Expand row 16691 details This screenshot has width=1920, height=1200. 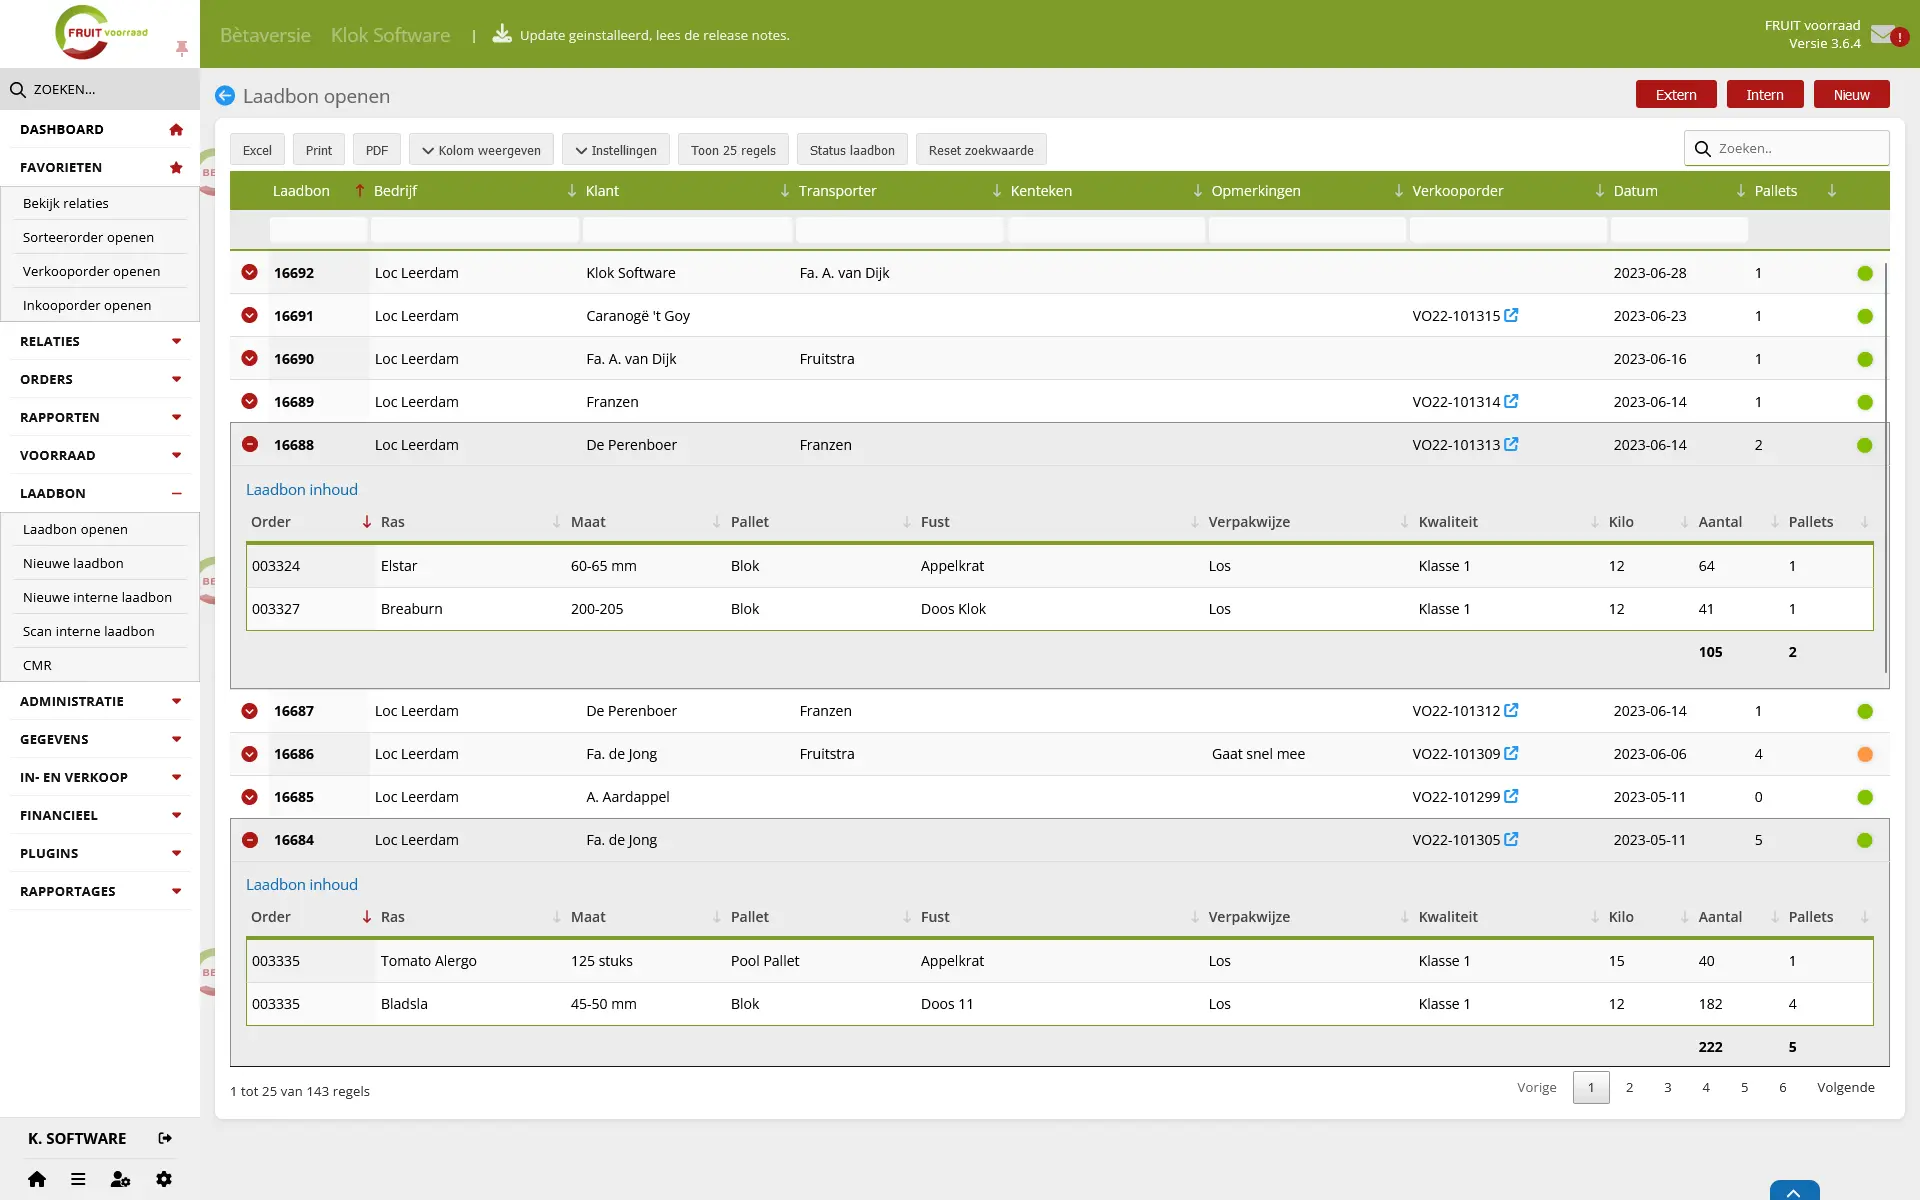click(250, 315)
